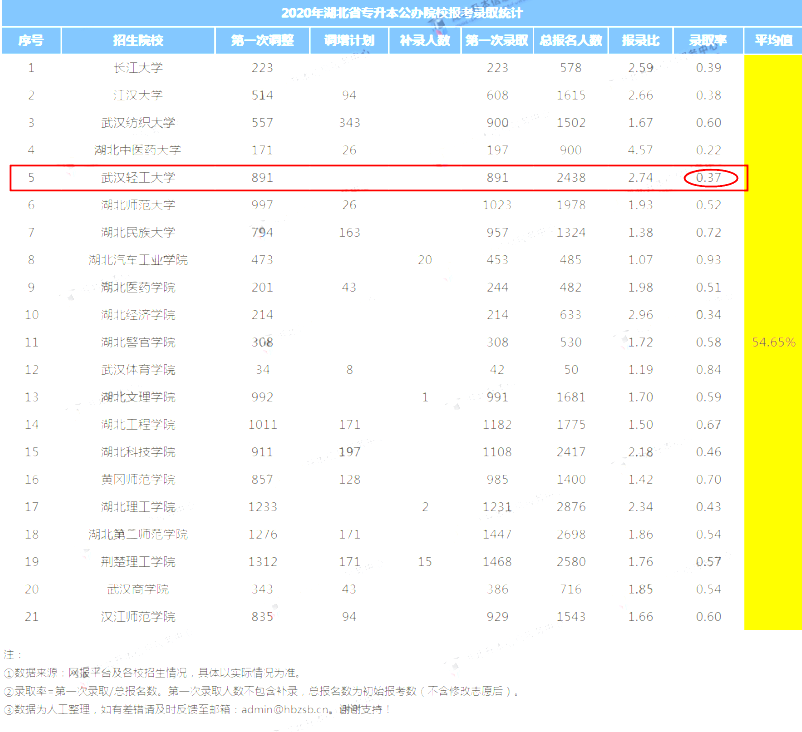802x732 pixels.
Task: Click the 总报名人数 column header
Action: pyautogui.click(x=571, y=40)
